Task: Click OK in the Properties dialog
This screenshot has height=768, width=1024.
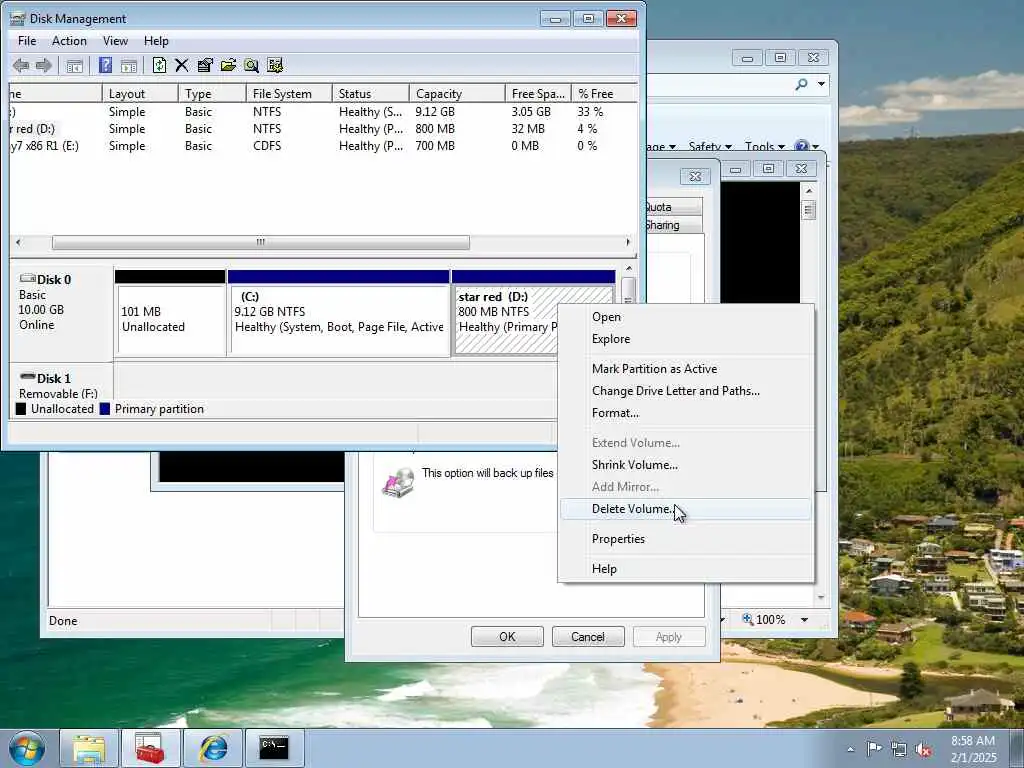Action: click(x=507, y=637)
